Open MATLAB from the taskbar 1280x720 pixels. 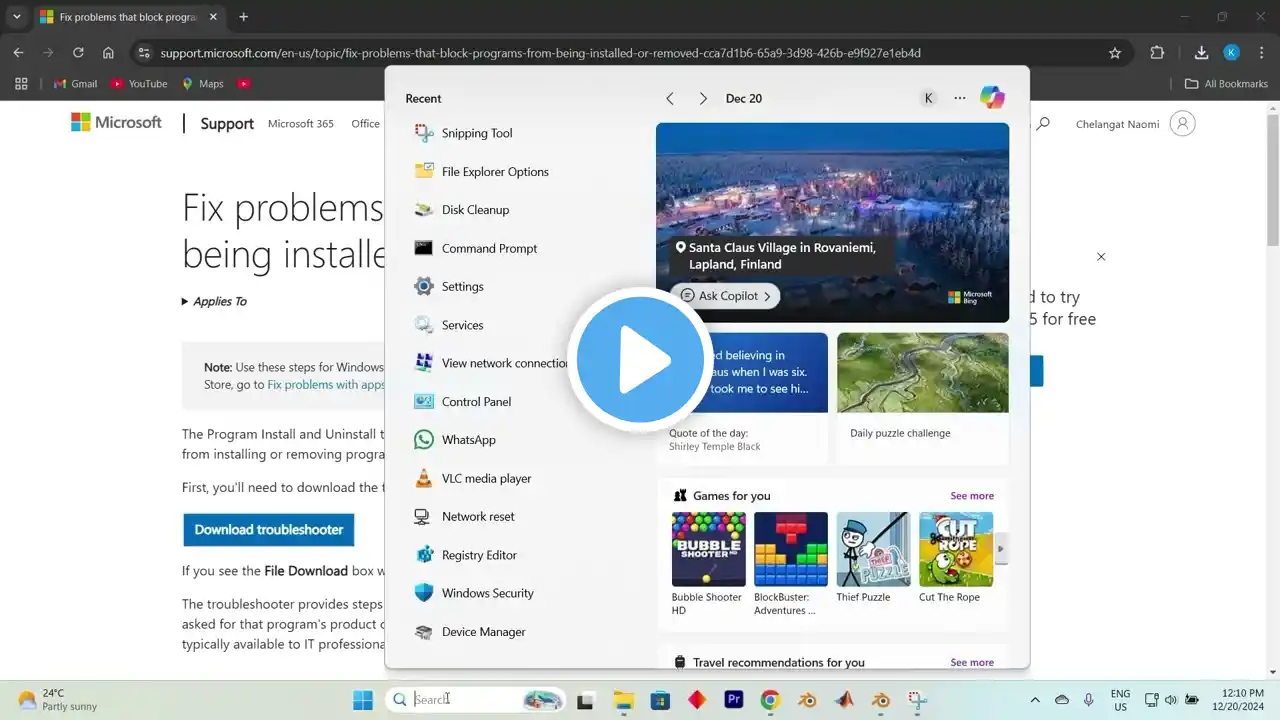click(844, 700)
